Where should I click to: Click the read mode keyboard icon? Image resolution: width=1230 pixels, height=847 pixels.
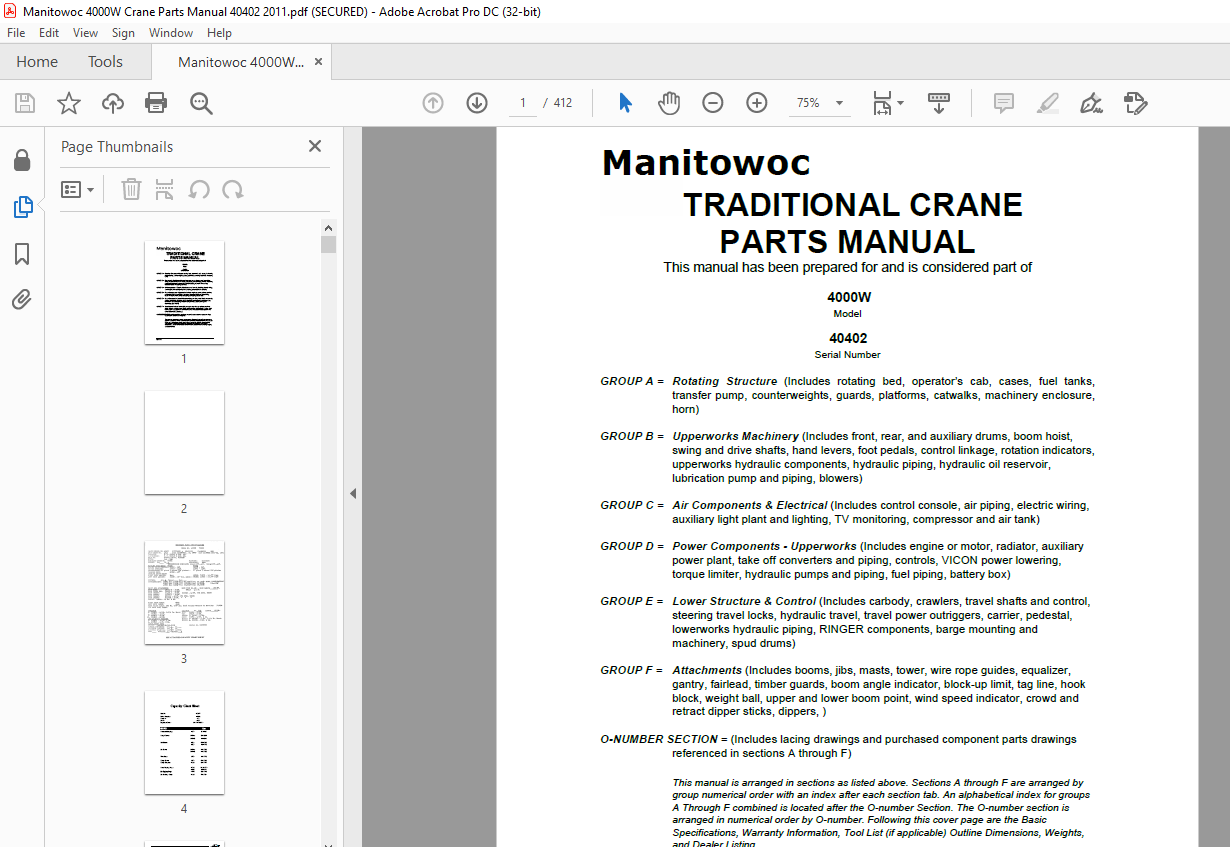pyautogui.click(x=939, y=103)
